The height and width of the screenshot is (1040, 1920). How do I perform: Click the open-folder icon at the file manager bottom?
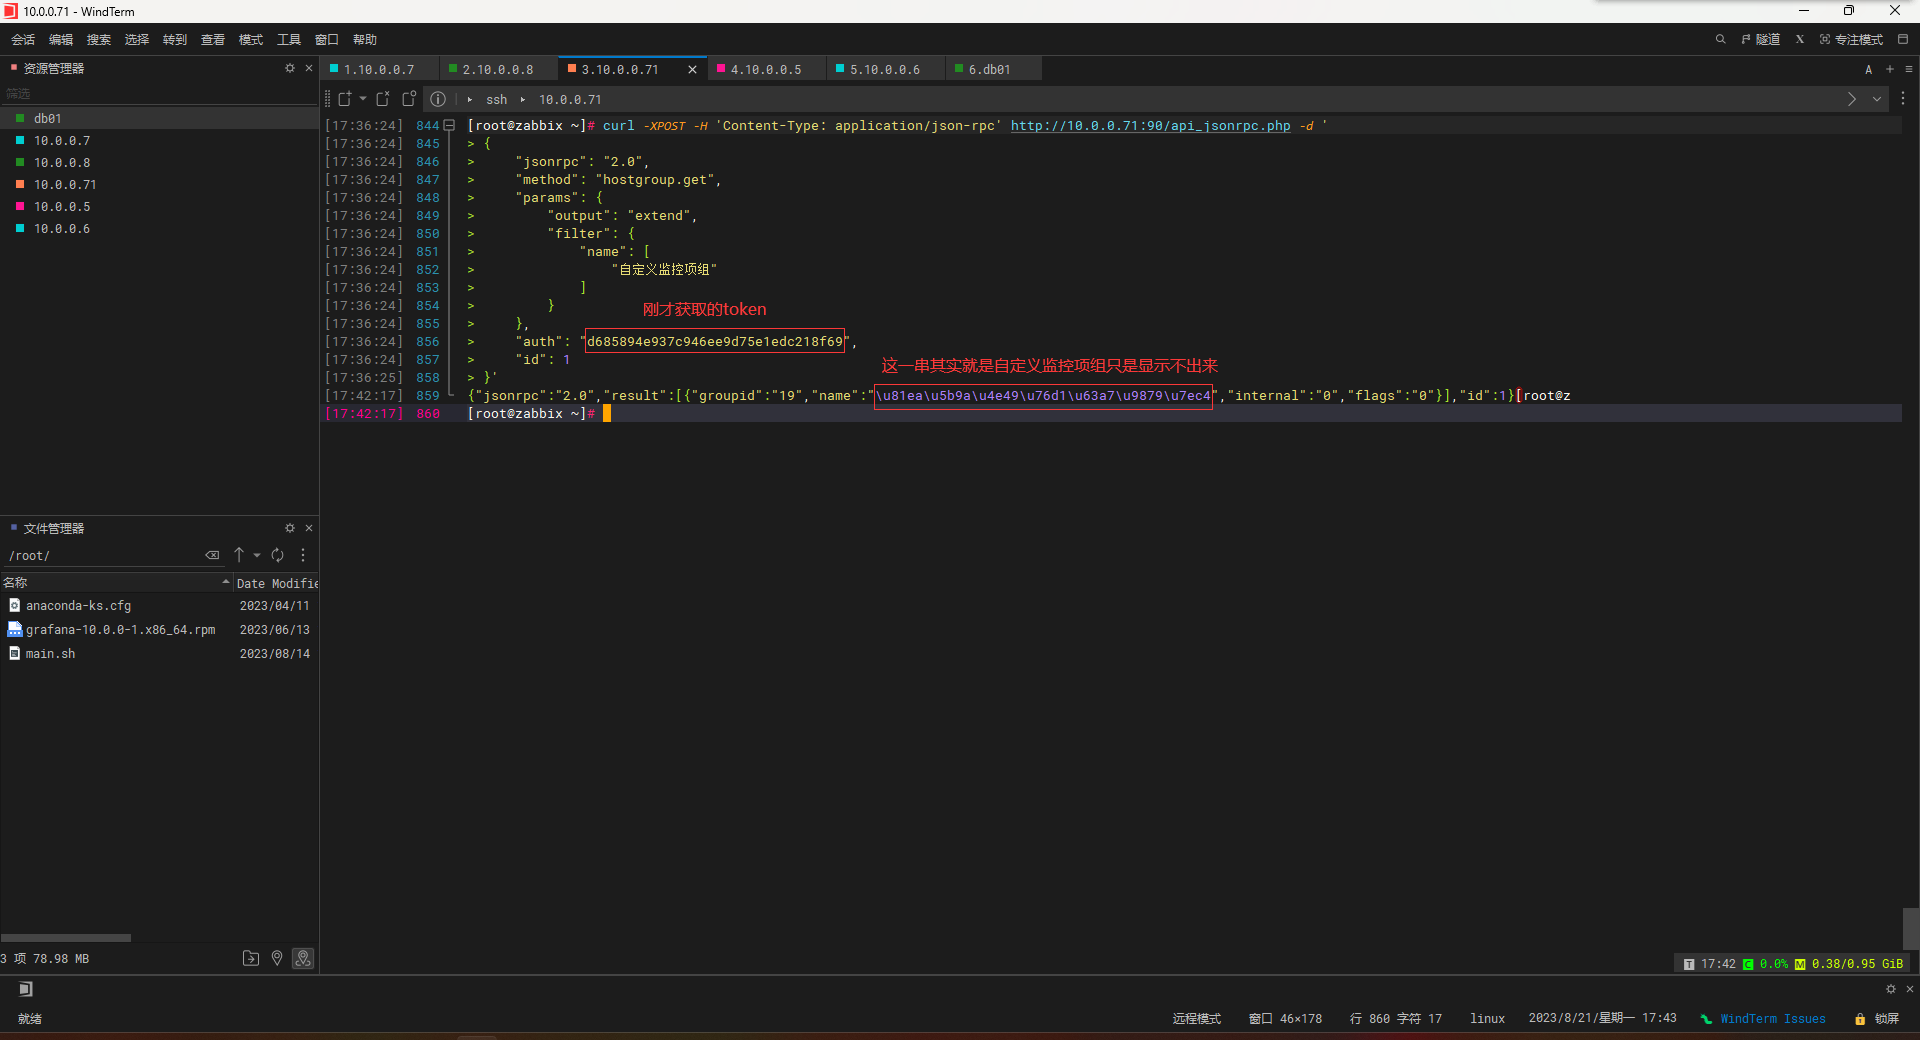tap(251, 958)
